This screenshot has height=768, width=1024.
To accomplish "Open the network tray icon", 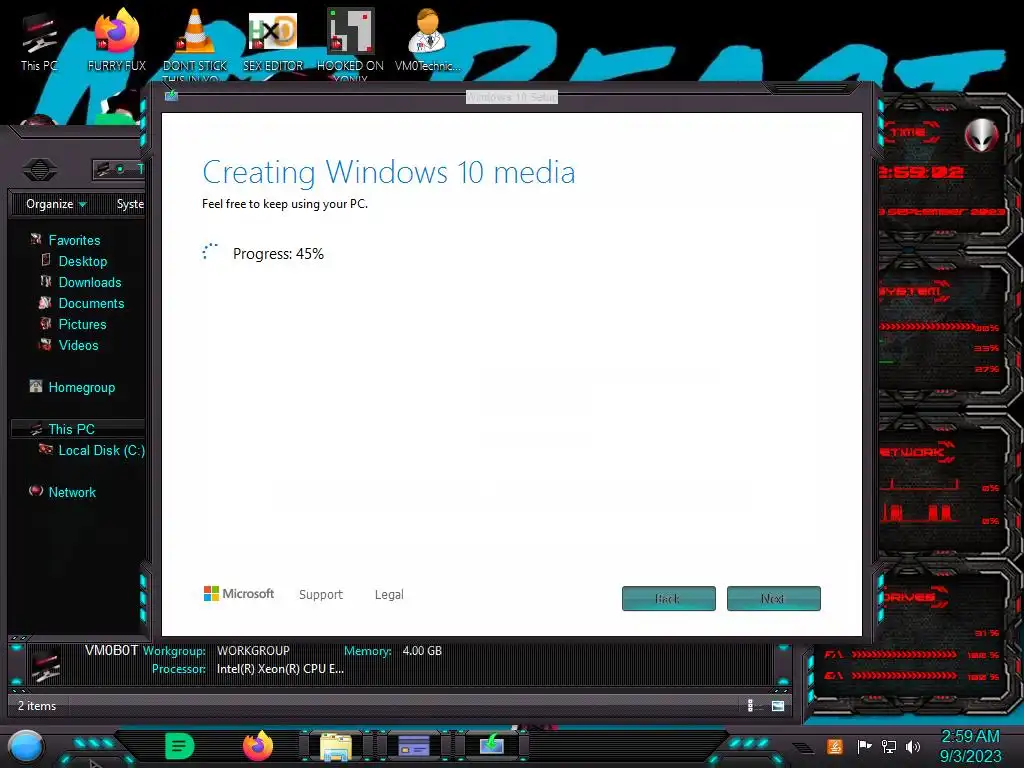I will tap(889, 746).
